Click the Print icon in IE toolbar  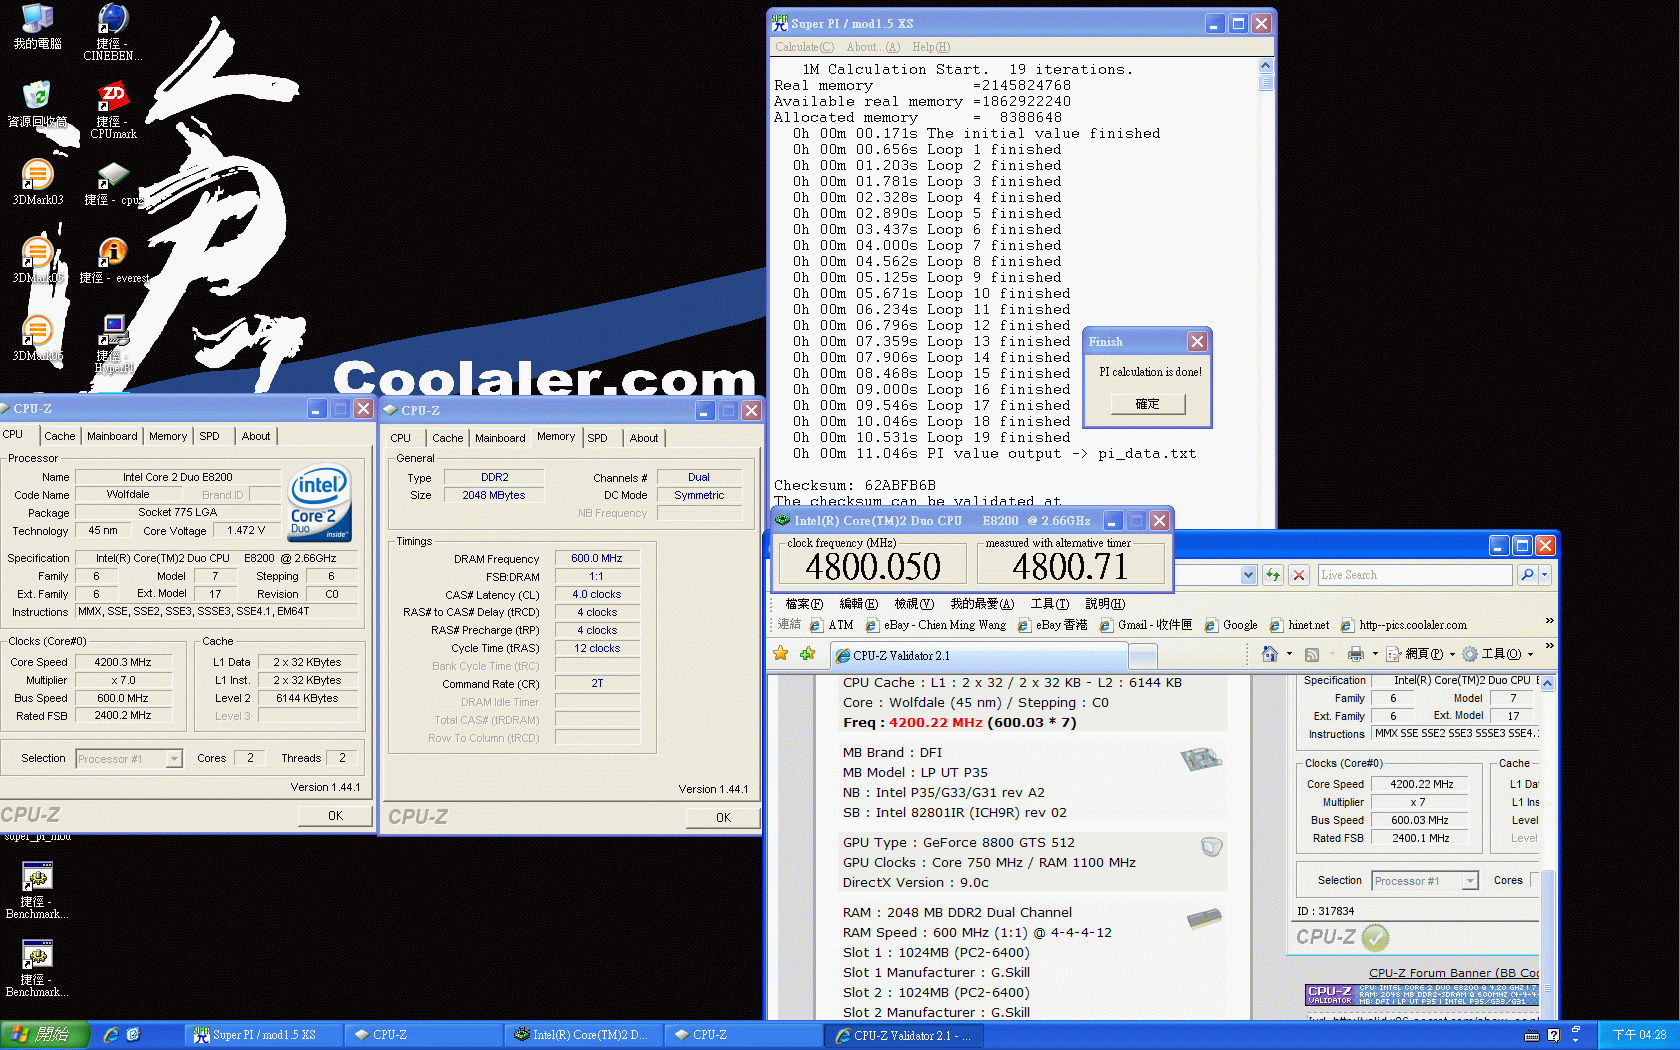(x=1355, y=654)
